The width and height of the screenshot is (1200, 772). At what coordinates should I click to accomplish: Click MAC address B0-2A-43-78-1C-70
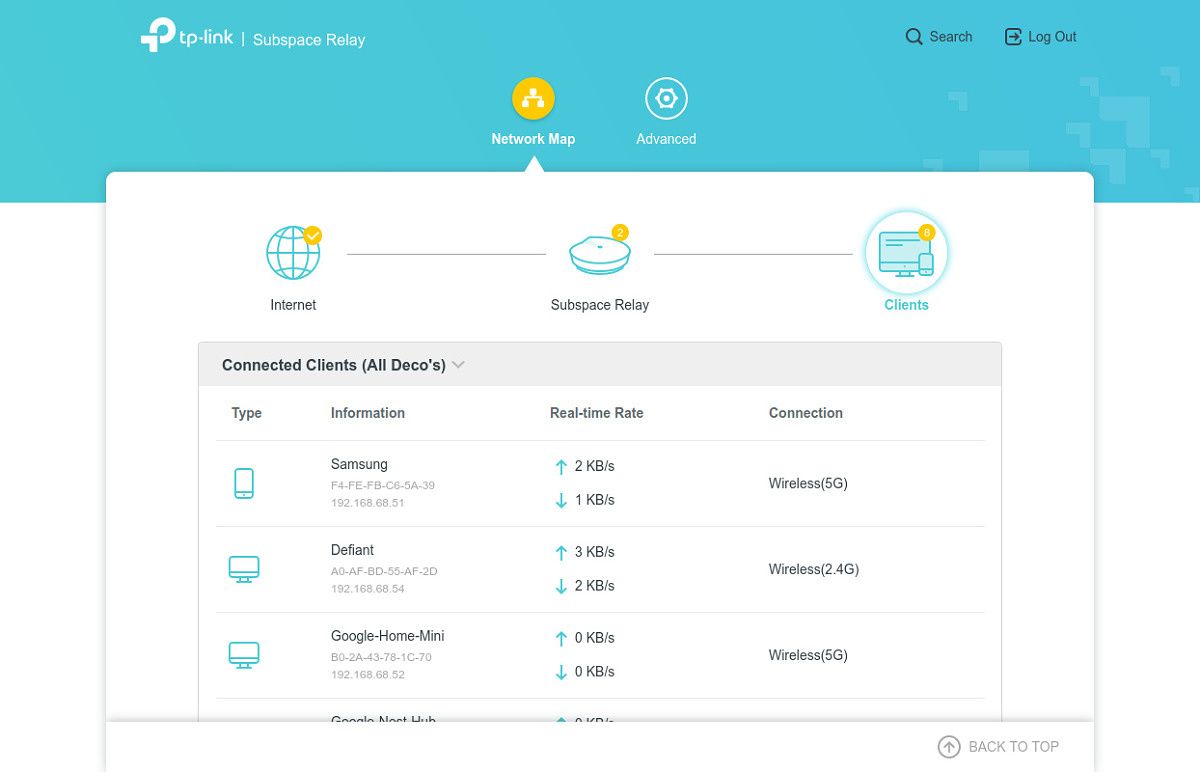click(x=381, y=657)
